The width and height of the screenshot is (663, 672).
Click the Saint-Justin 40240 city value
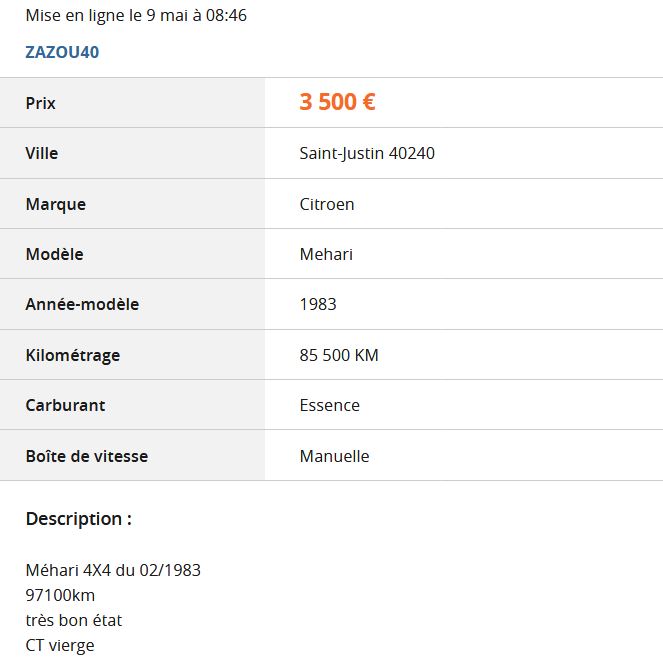367,153
